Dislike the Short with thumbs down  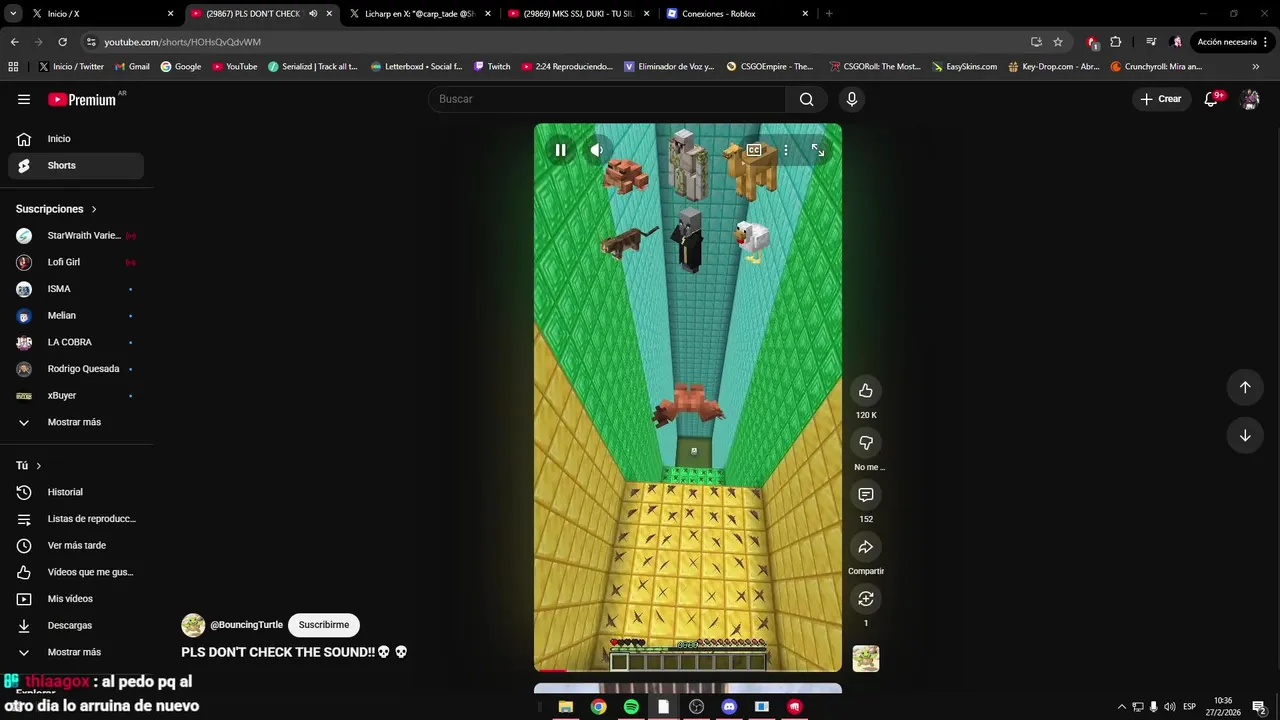coord(866,443)
